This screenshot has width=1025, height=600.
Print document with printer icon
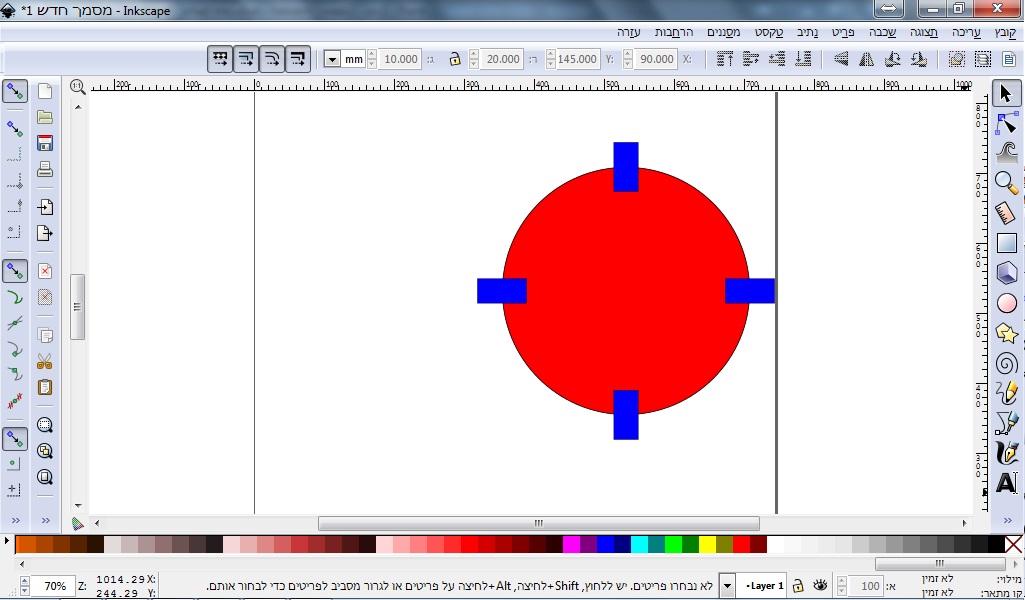point(44,169)
